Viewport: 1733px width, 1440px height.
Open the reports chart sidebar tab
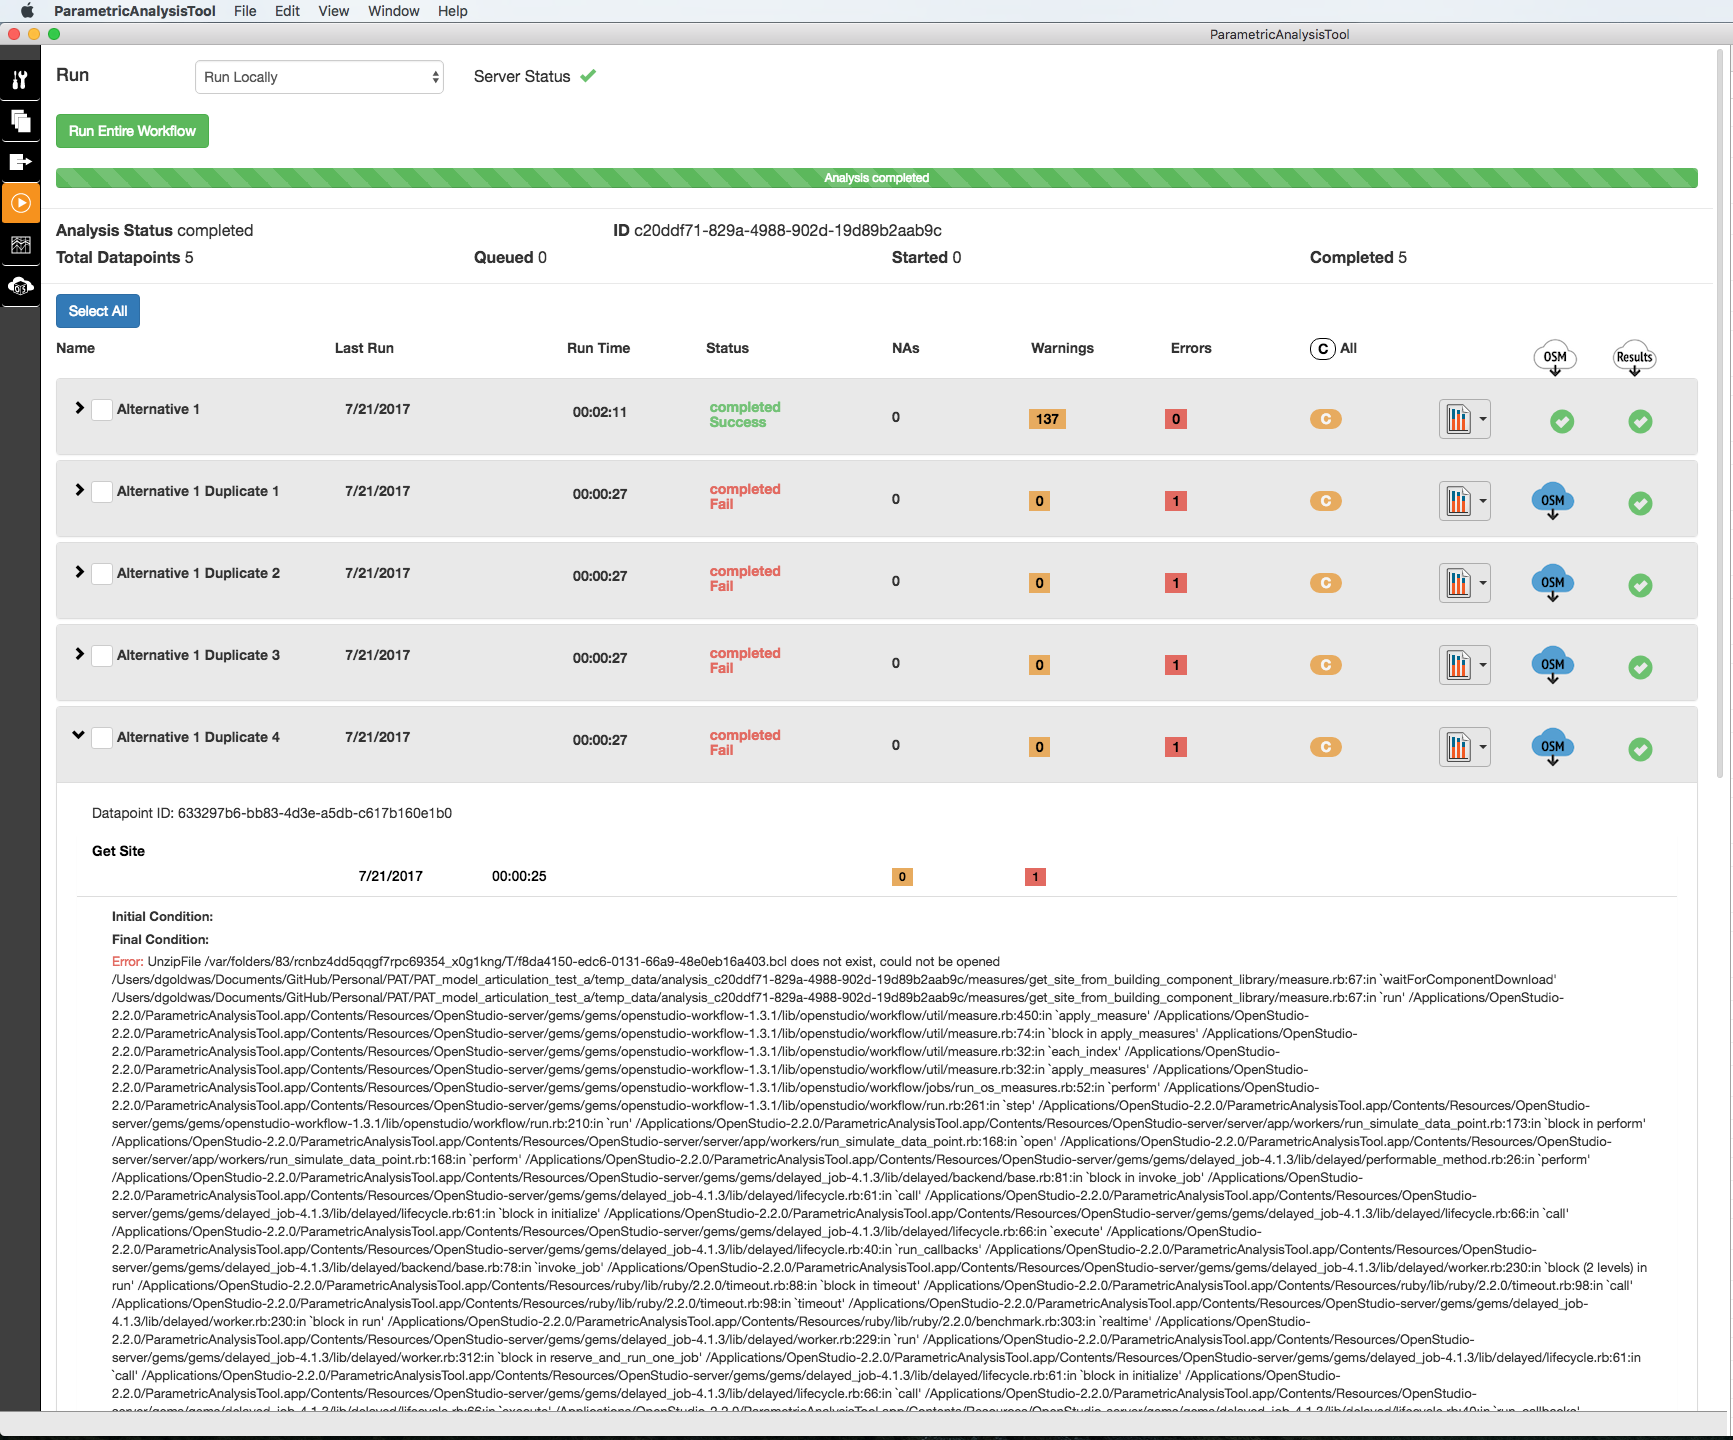(20, 245)
